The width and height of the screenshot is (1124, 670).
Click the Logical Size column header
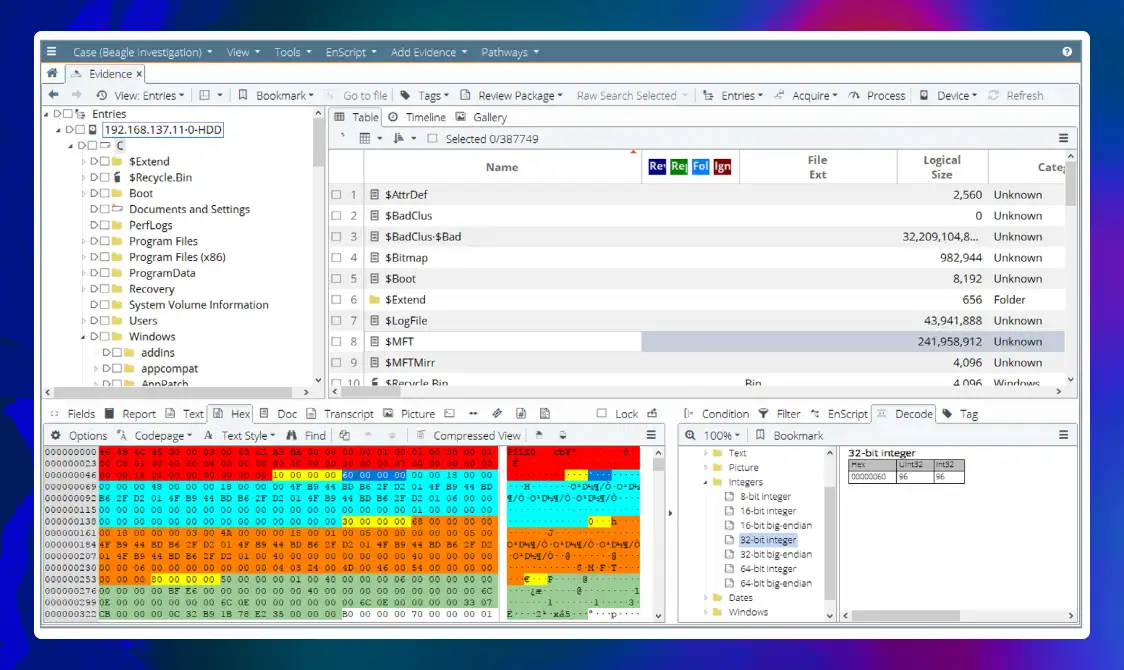pos(942,167)
